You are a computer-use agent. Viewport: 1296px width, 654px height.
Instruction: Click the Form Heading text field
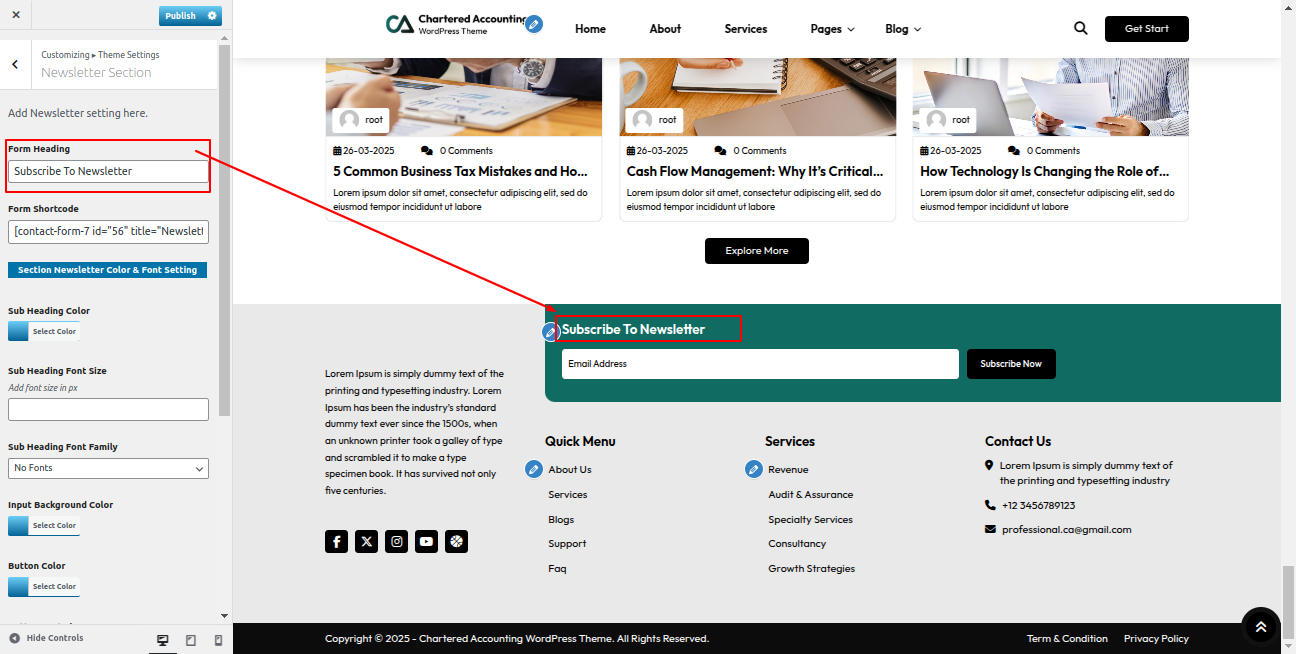pyautogui.click(x=108, y=172)
